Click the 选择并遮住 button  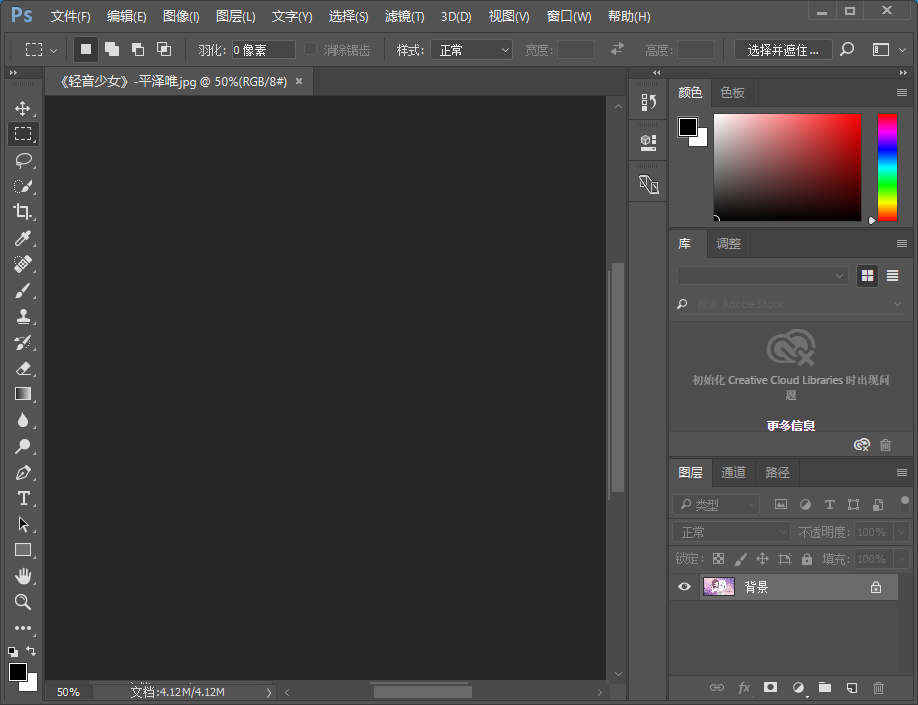(783, 50)
